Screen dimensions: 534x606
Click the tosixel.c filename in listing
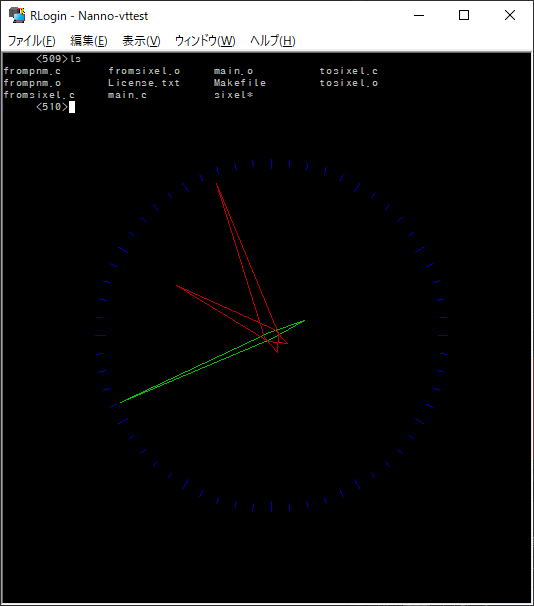coord(349,71)
